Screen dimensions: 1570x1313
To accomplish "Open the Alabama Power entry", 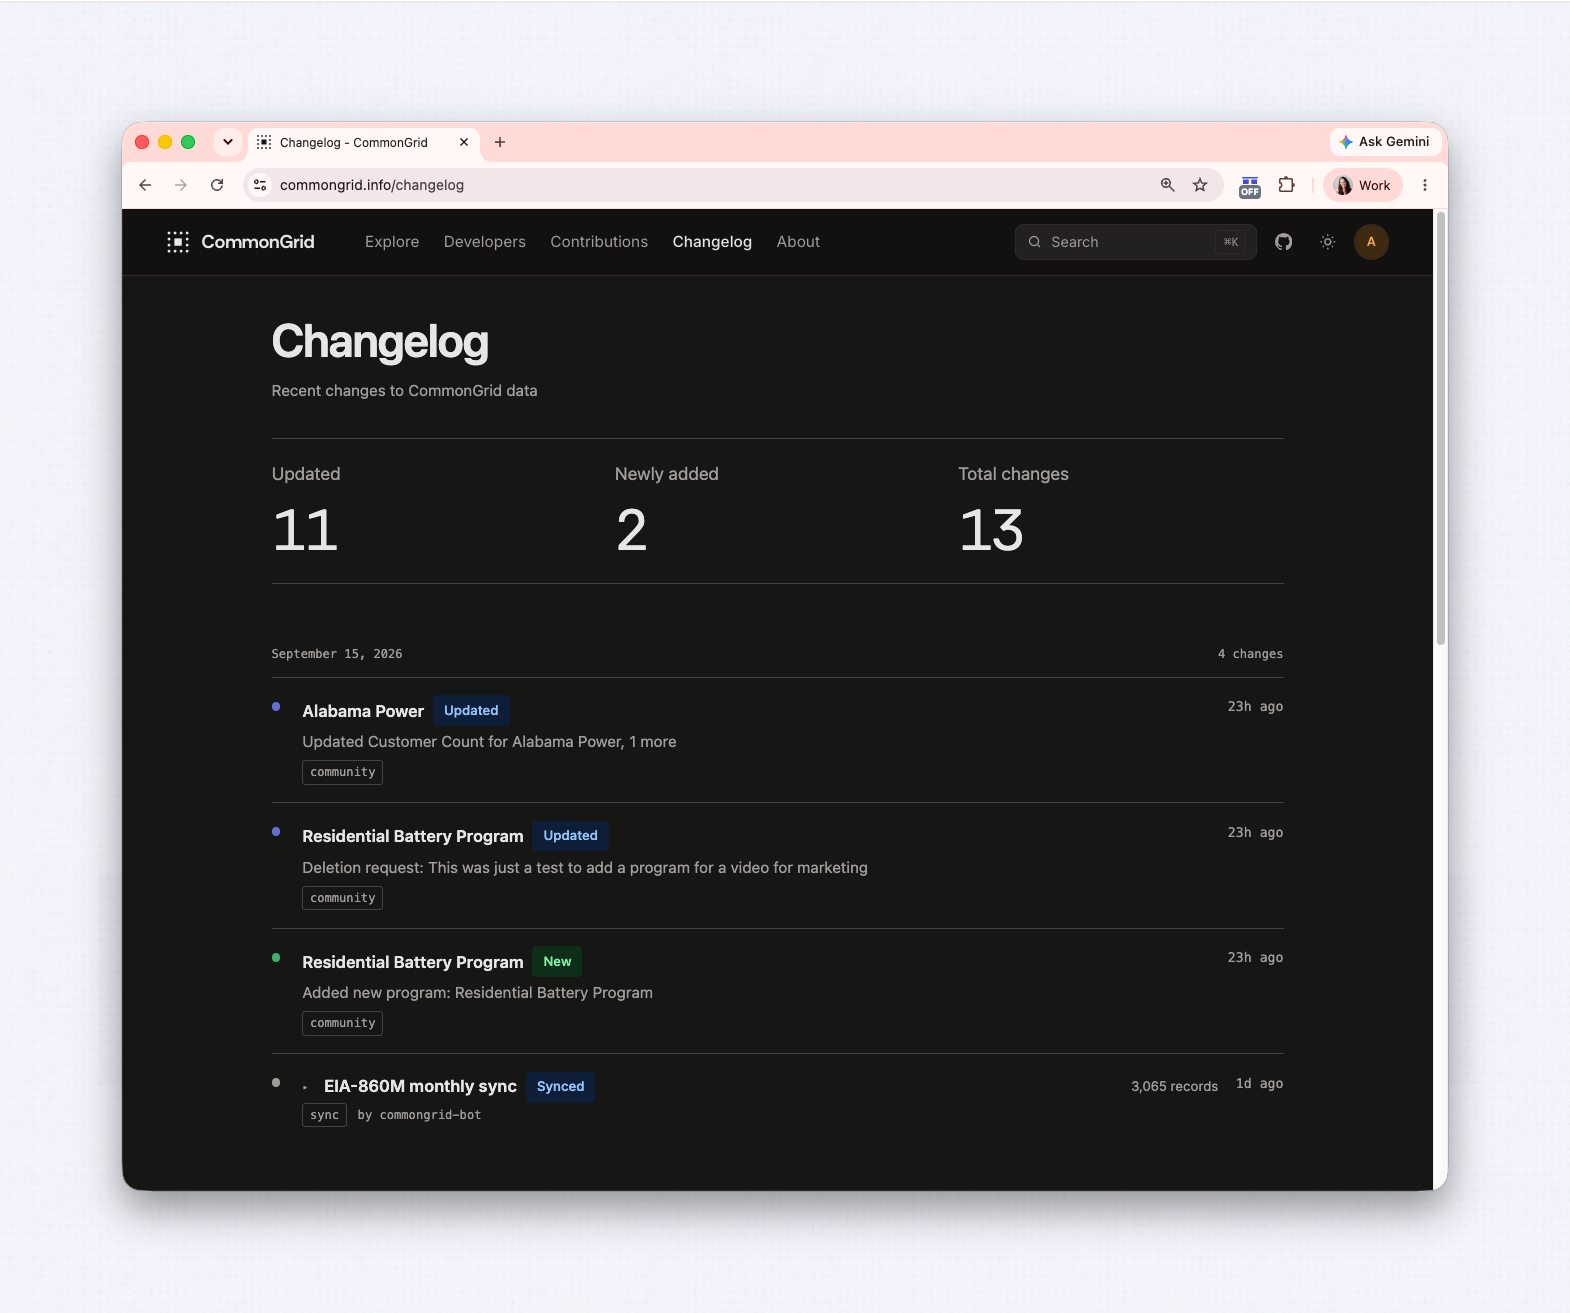I will point(363,711).
